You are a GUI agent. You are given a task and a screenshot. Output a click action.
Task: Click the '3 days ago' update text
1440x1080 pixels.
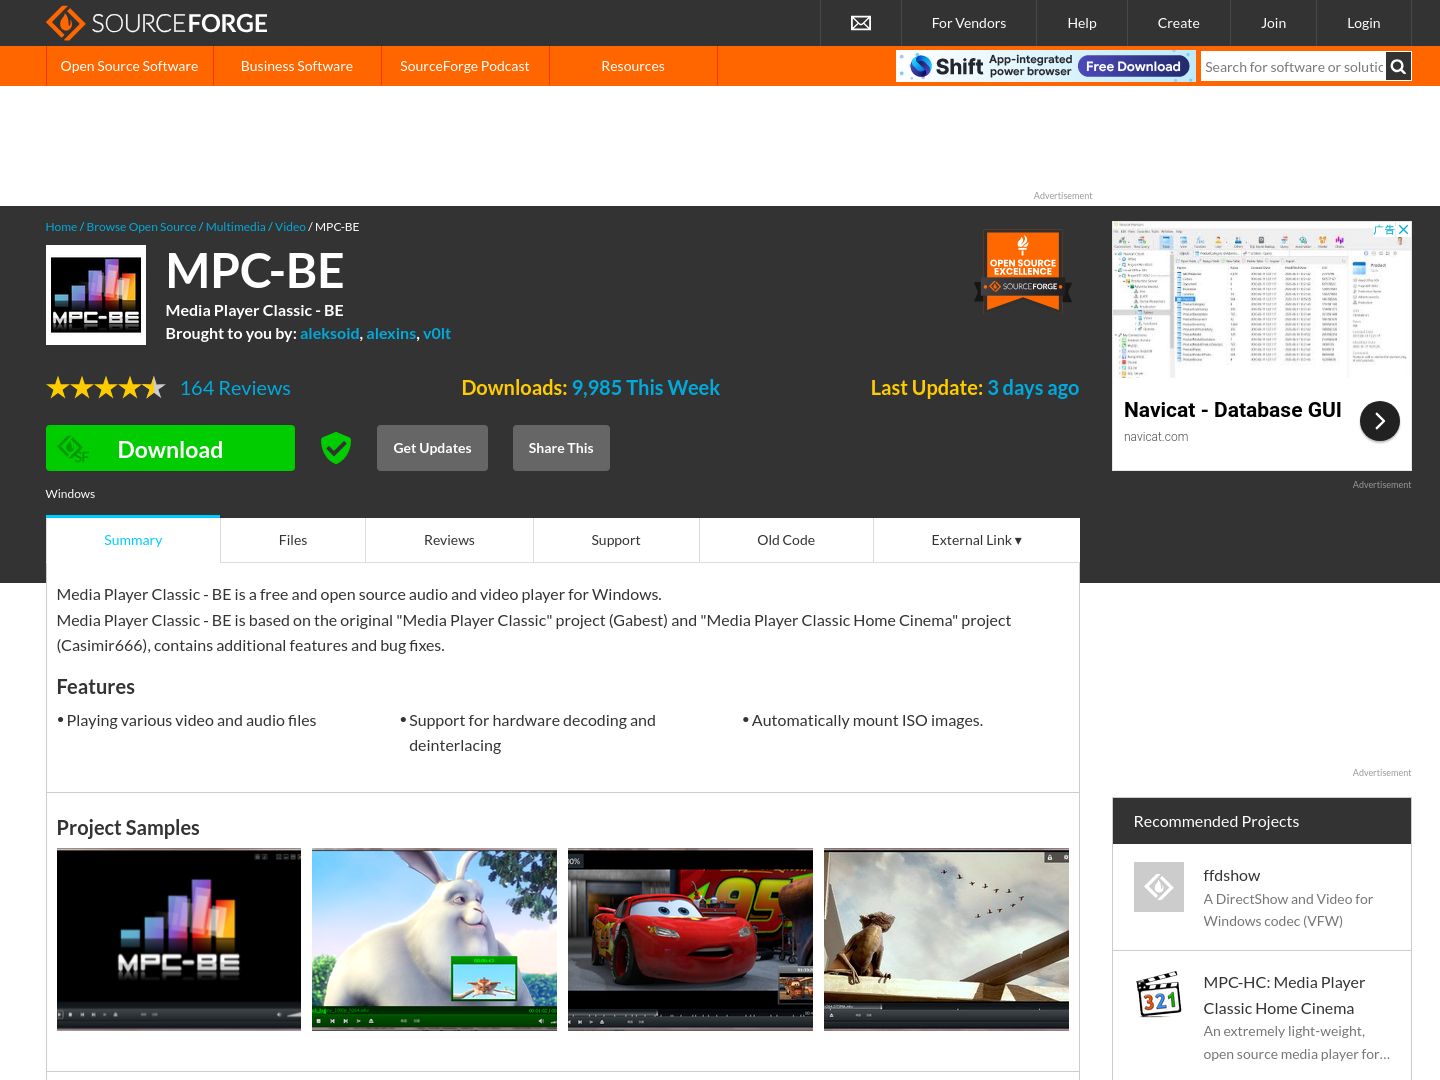(1033, 388)
